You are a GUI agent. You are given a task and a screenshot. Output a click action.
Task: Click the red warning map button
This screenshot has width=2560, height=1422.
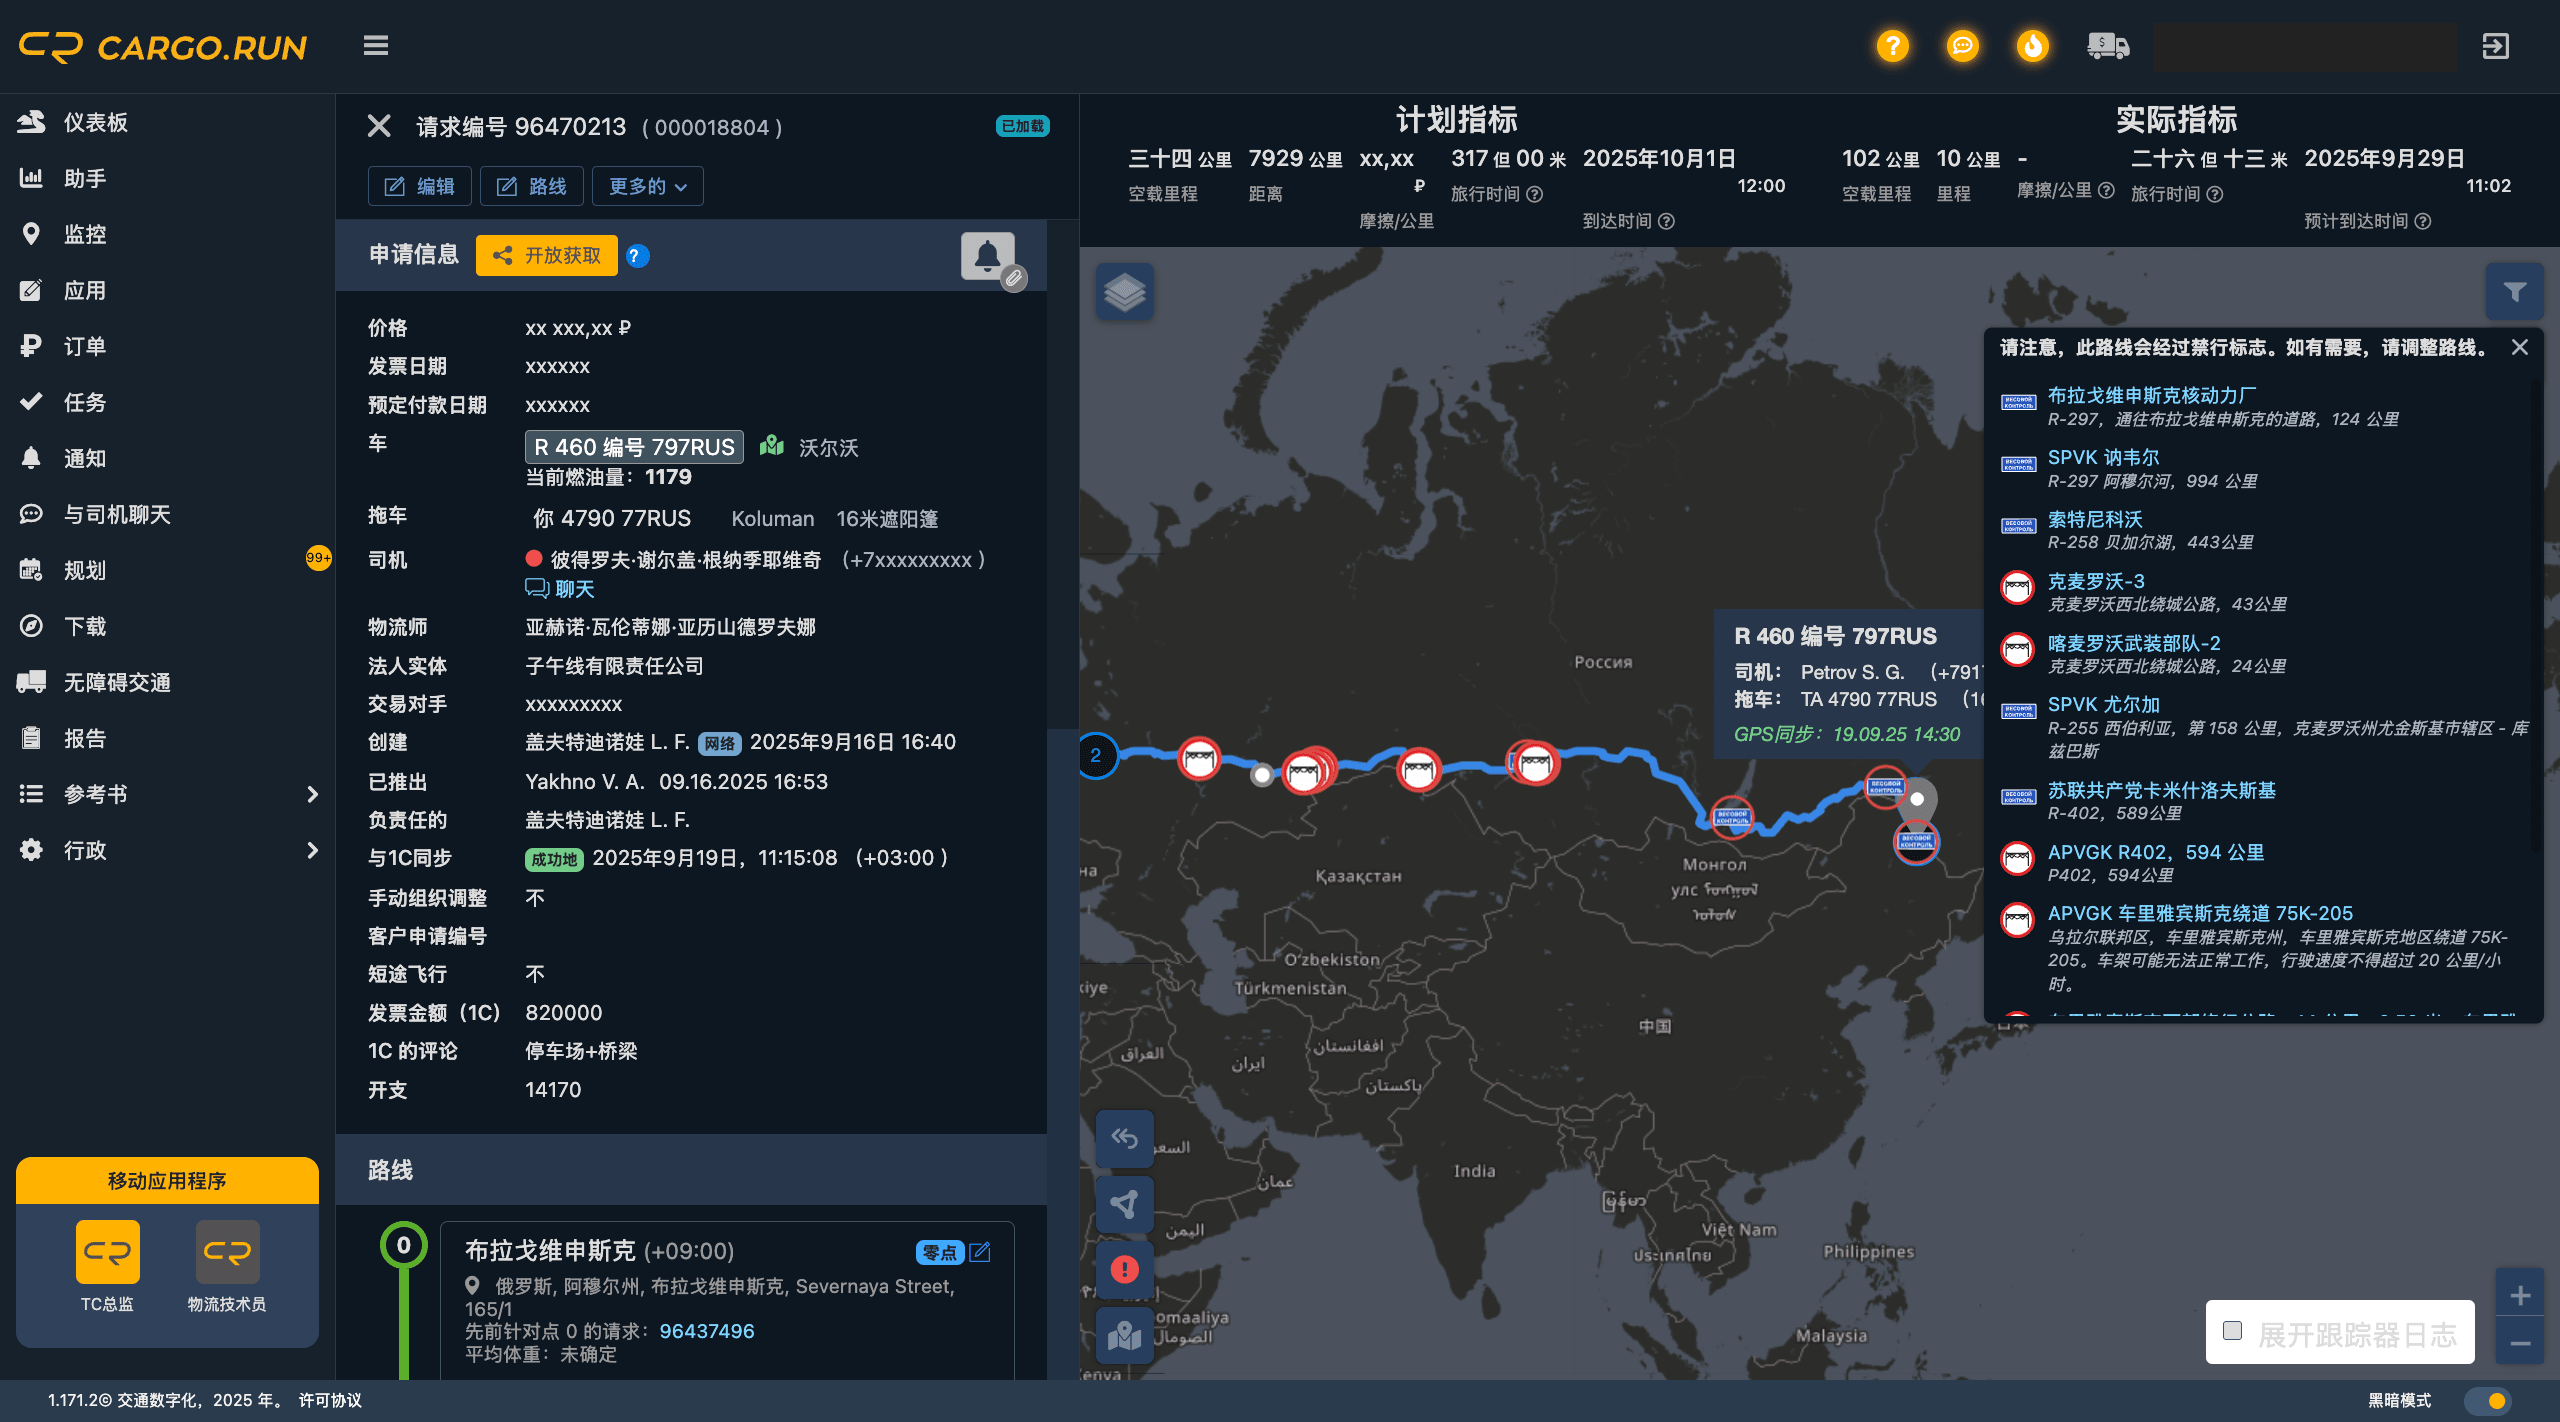[x=1125, y=1269]
